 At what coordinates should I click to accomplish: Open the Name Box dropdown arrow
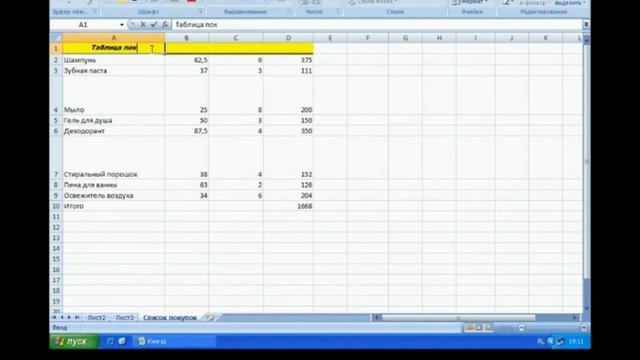(x=122, y=25)
